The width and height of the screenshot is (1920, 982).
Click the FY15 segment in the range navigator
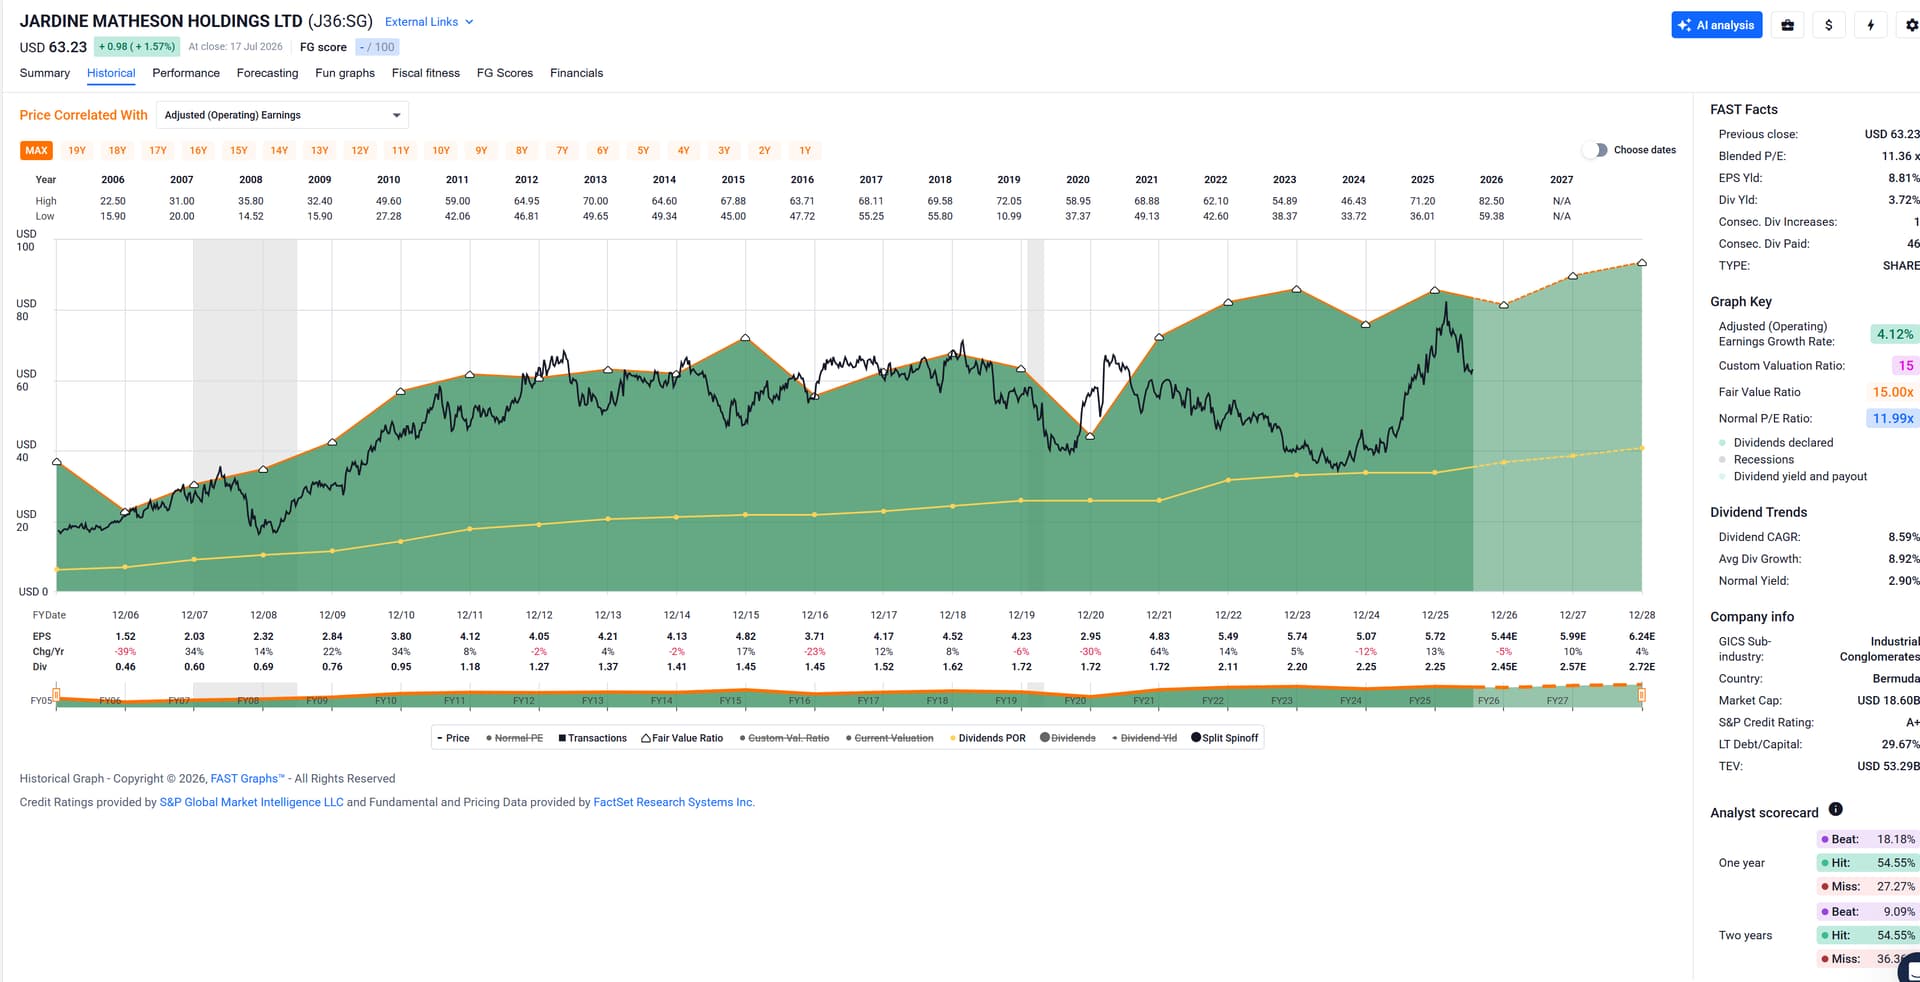731,700
